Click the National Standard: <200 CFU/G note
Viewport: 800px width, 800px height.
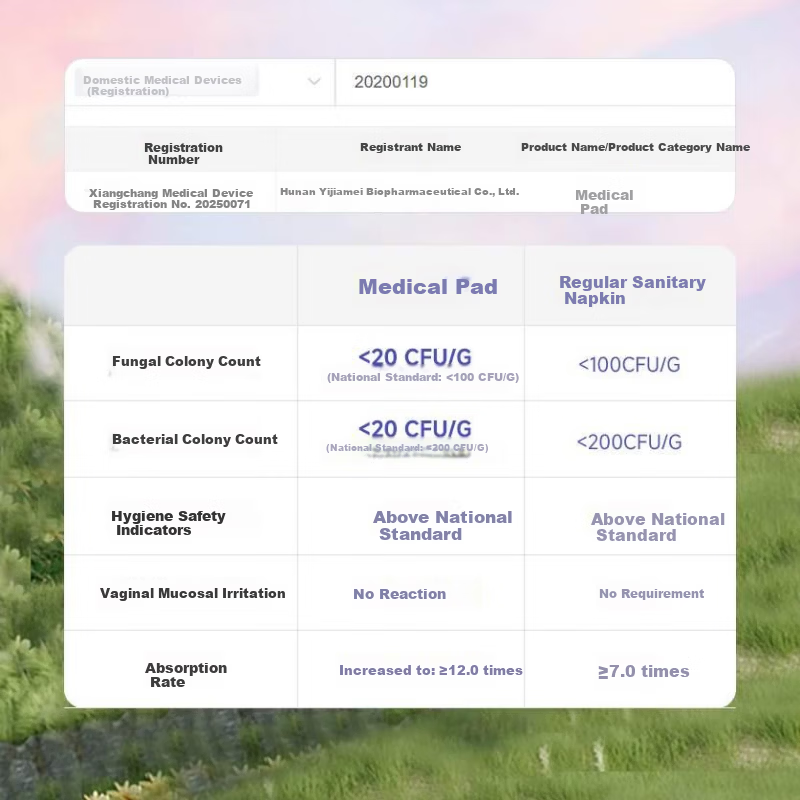[x=407, y=447]
